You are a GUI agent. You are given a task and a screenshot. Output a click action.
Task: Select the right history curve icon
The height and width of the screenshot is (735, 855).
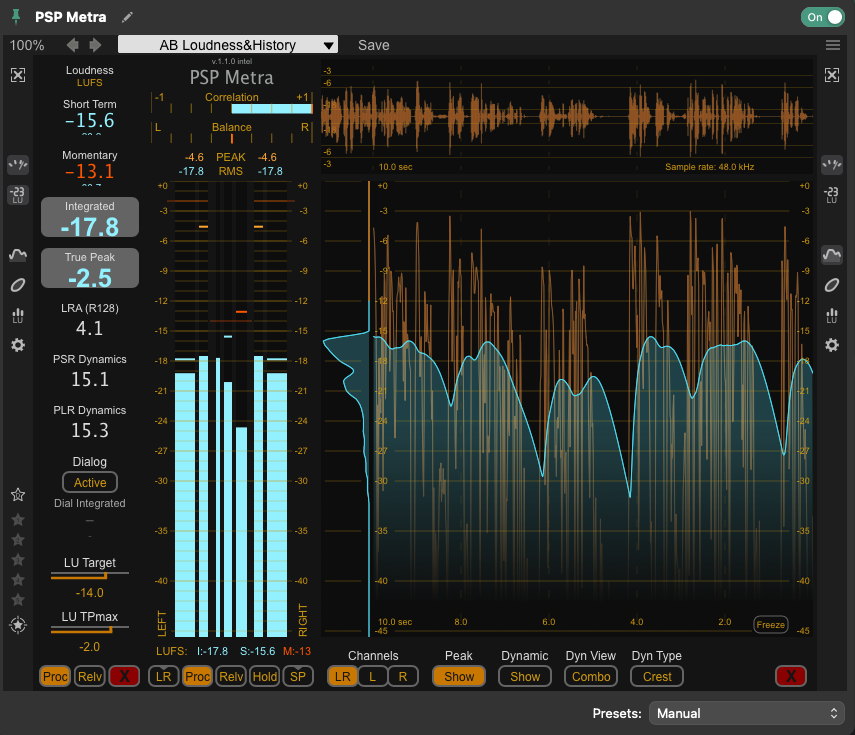pyautogui.click(x=832, y=255)
